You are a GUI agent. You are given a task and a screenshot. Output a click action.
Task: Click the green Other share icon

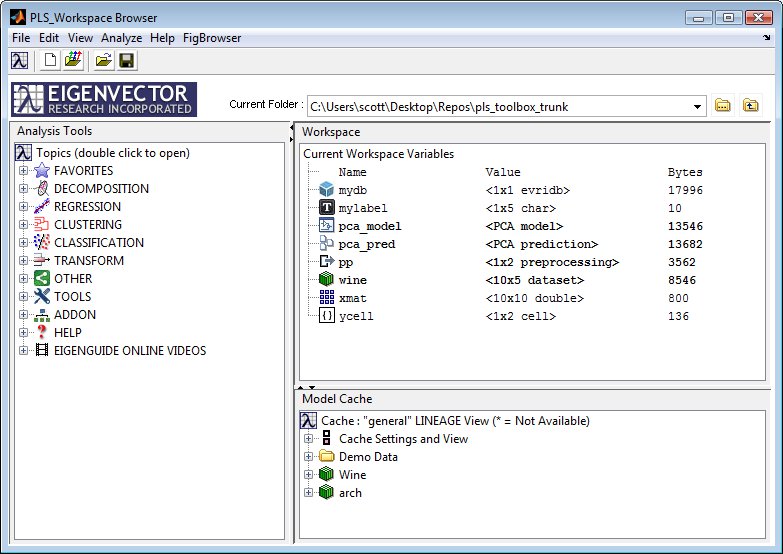click(42, 278)
